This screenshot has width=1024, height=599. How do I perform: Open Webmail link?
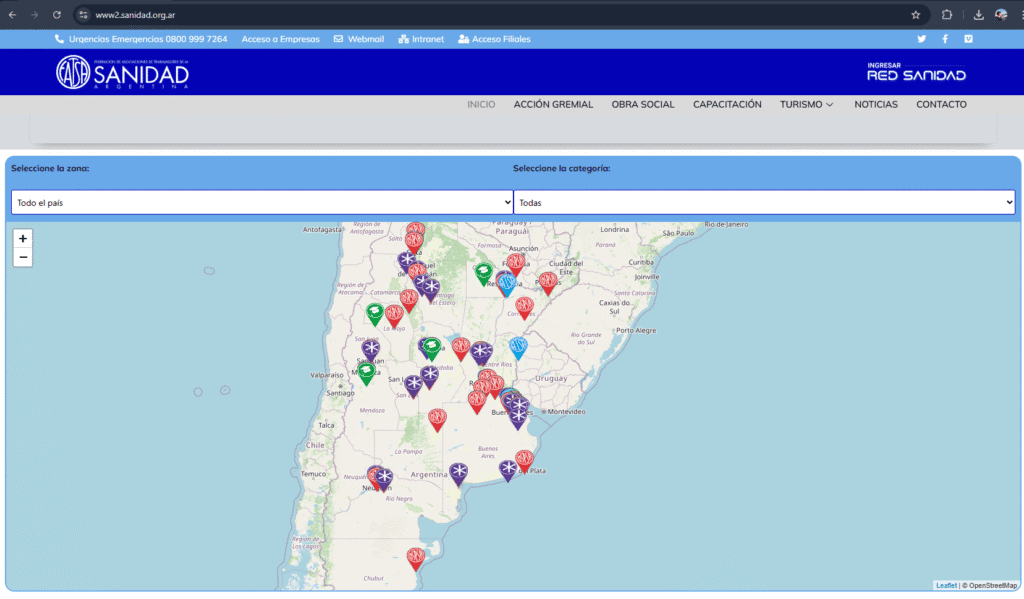pos(359,39)
